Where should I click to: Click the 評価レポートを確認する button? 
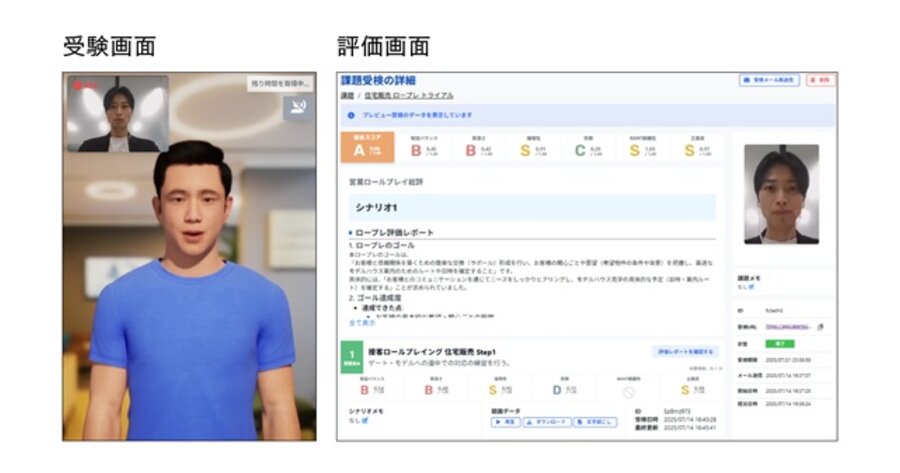coord(685,351)
